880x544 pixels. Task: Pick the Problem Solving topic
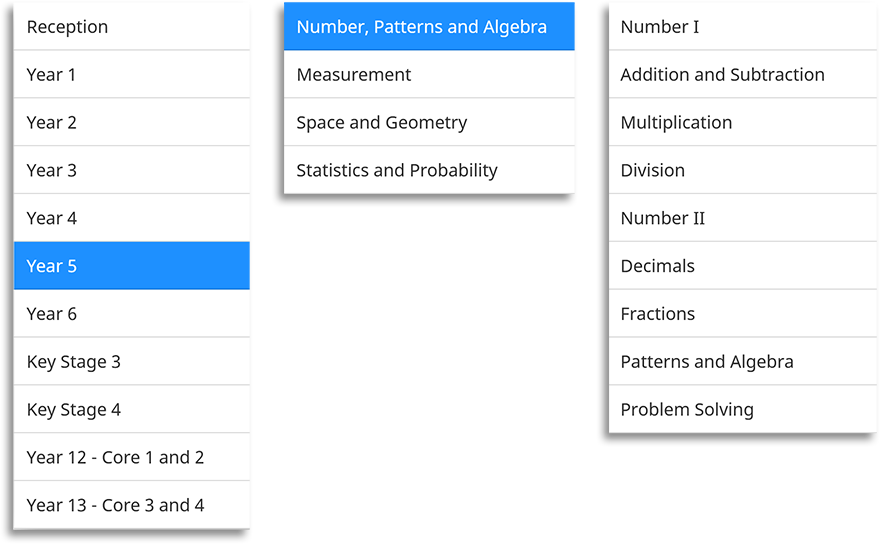point(687,410)
